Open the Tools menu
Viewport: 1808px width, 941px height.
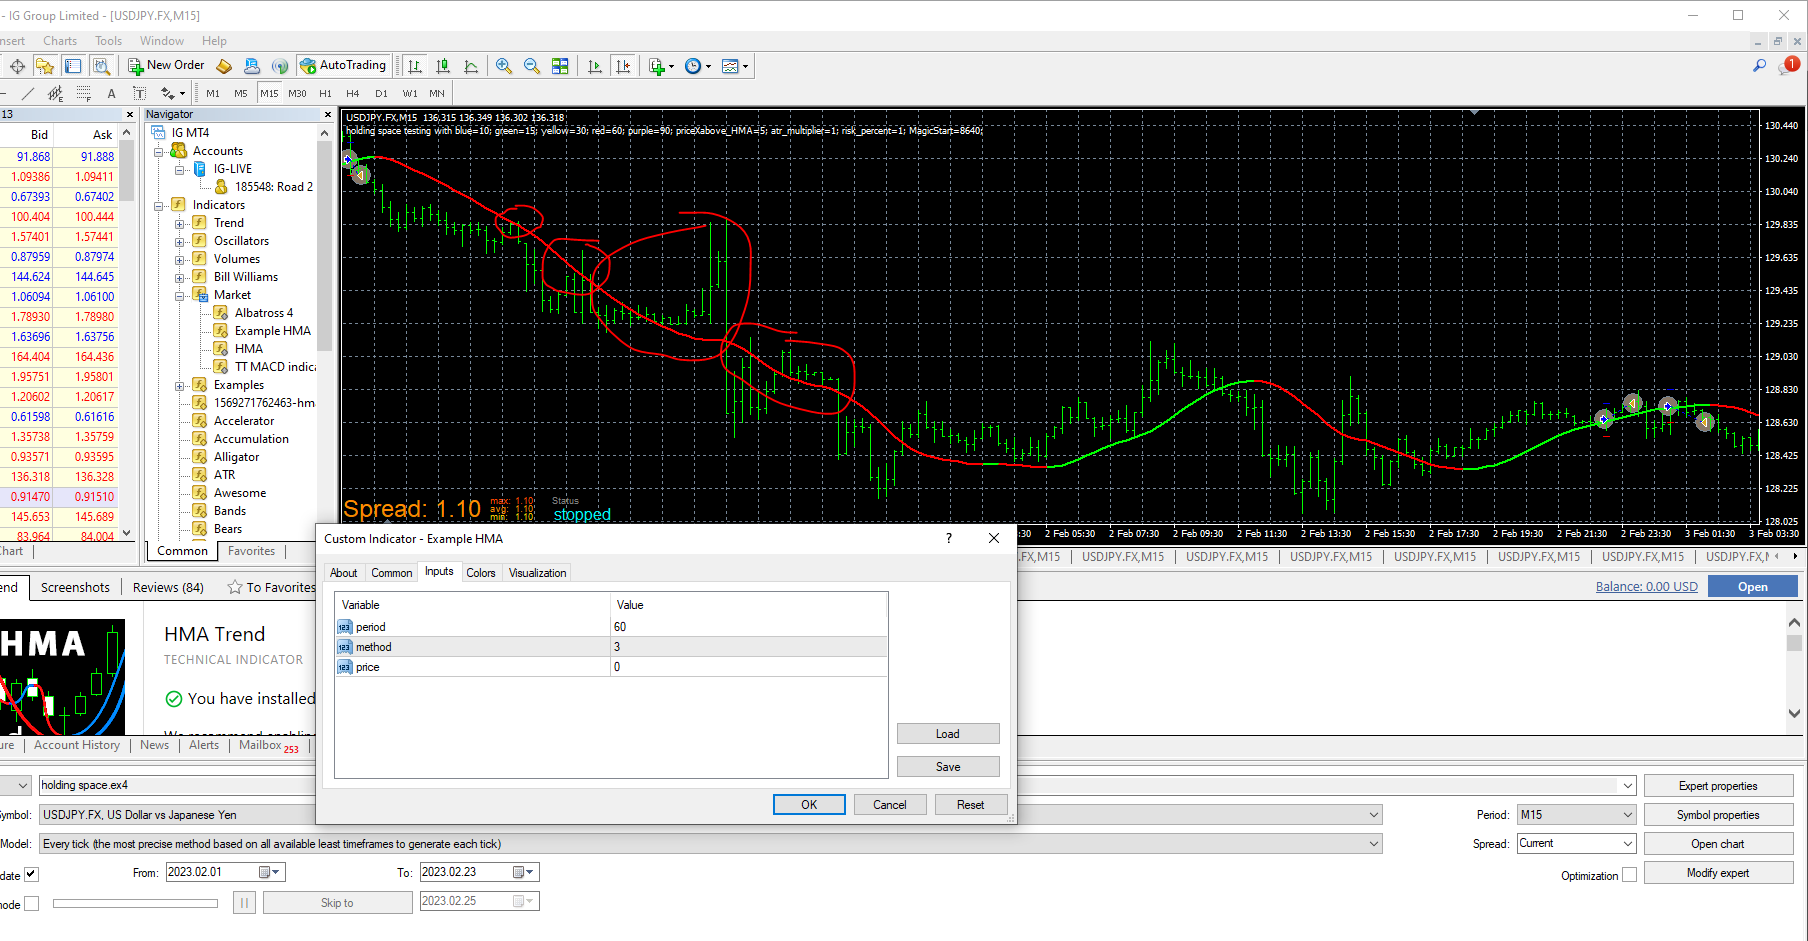pyautogui.click(x=108, y=41)
